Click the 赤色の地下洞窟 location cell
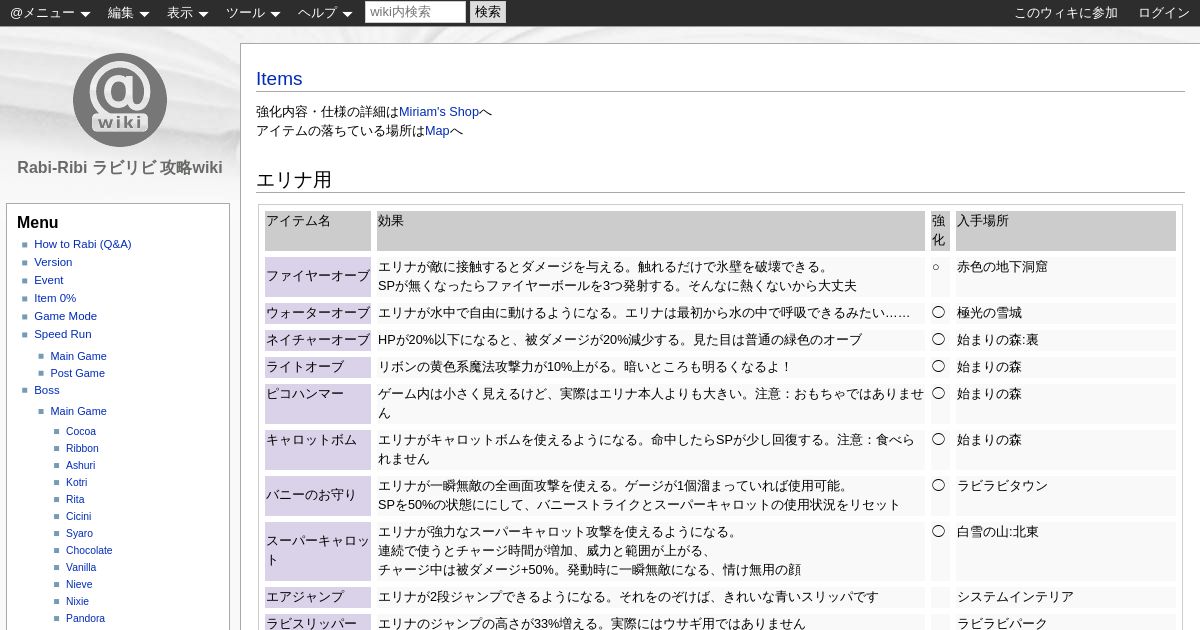The height and width of the screenshot is (630, 1200). pyautogui.click(x=1066, y=277)
